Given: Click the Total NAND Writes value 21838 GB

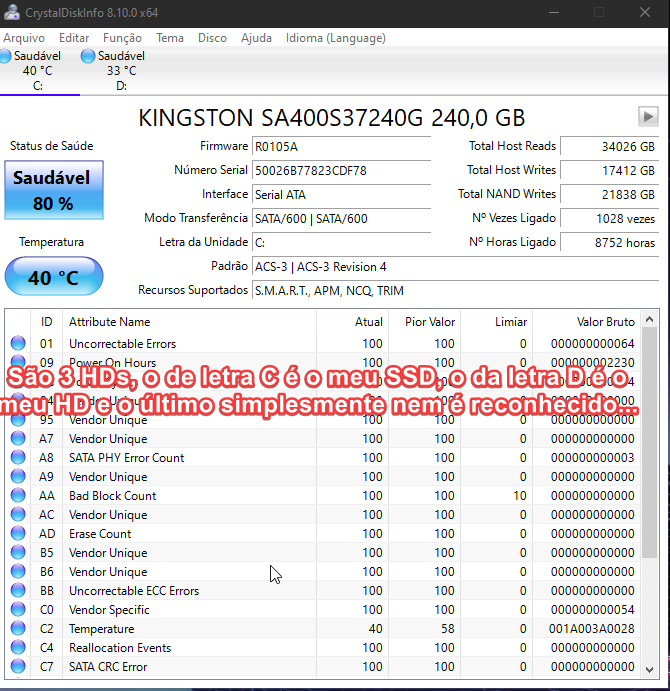Looking at the screenshot, I should [609, 194].
